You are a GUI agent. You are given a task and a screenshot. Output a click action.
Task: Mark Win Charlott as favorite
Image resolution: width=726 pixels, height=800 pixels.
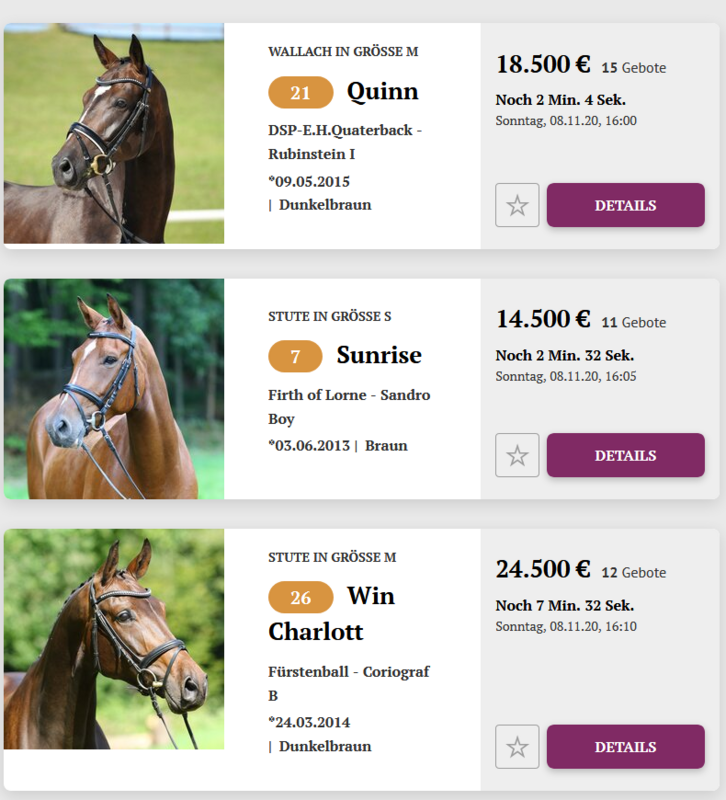pos(517,747)
